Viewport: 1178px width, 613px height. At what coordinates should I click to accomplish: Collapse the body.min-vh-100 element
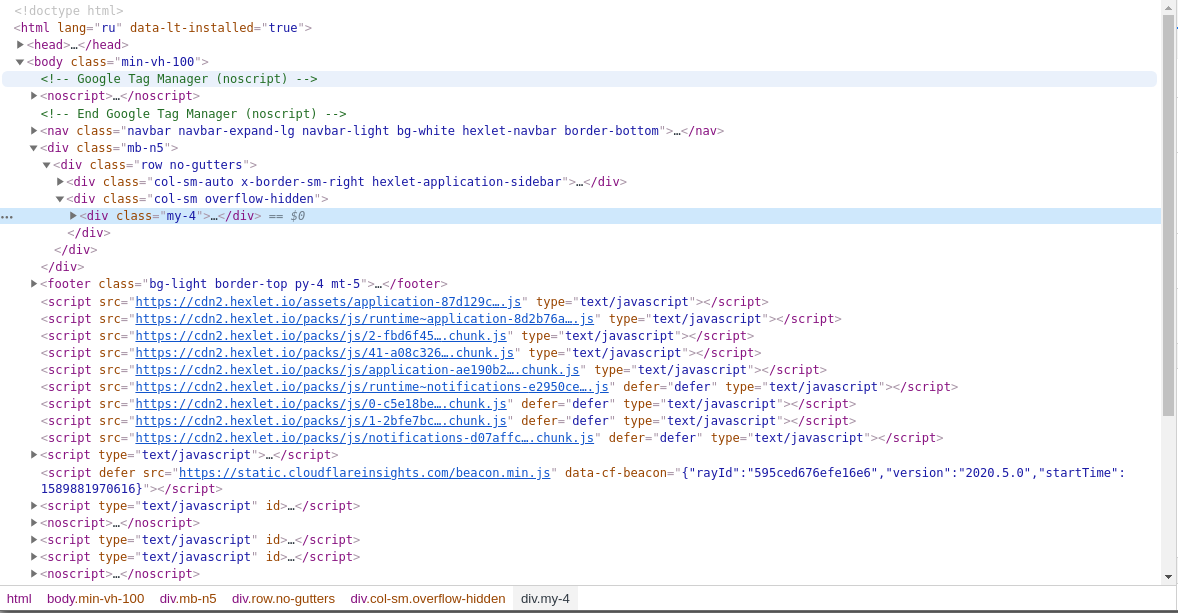[20, 61]
